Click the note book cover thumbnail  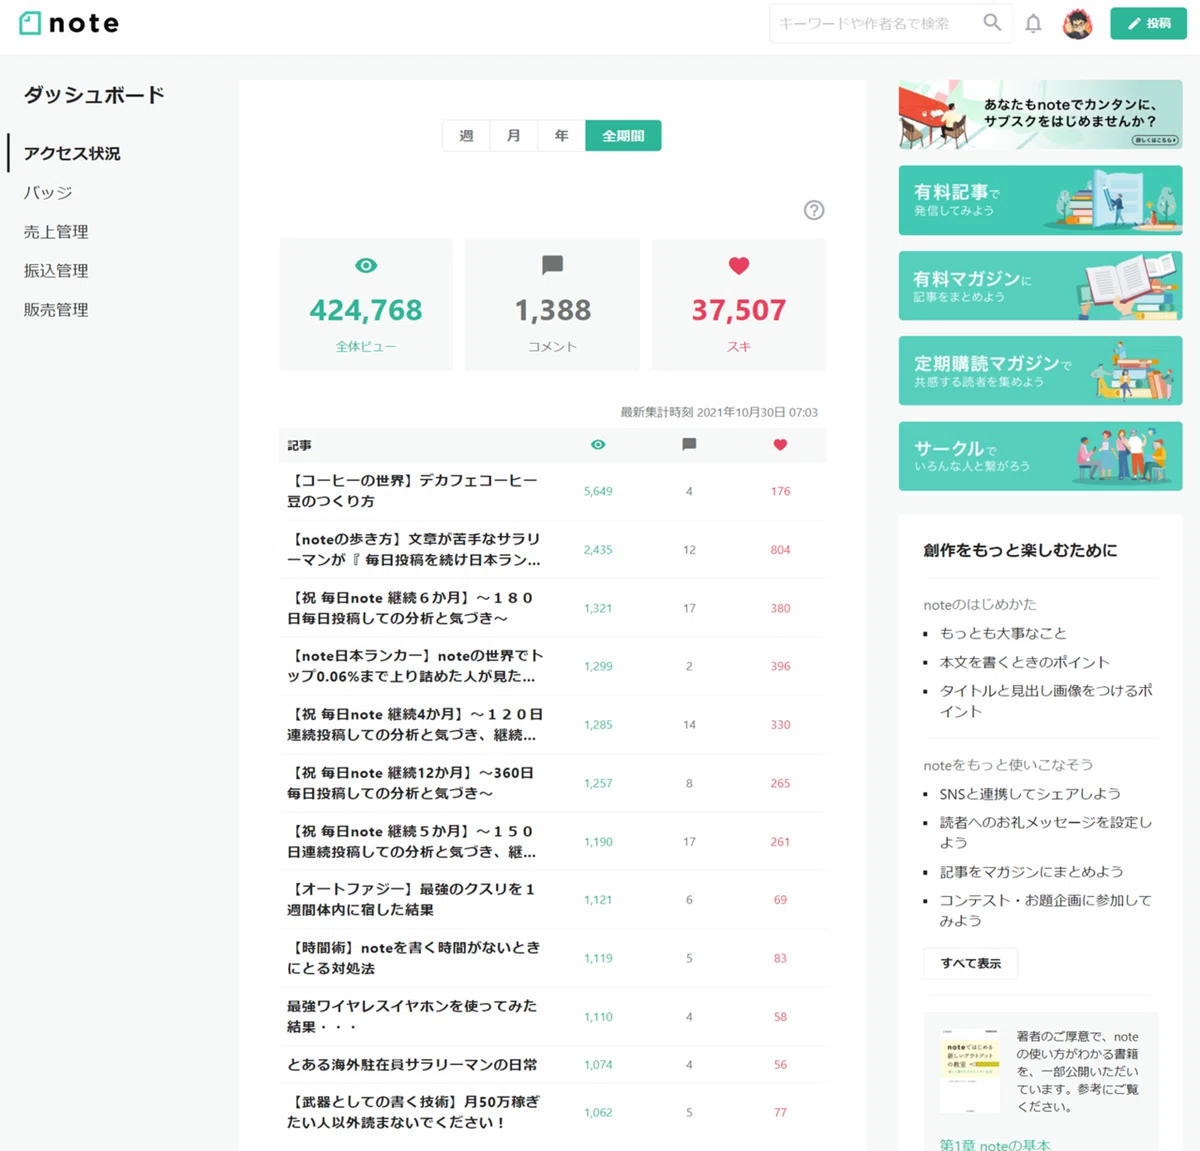(x=970, y=1071)
